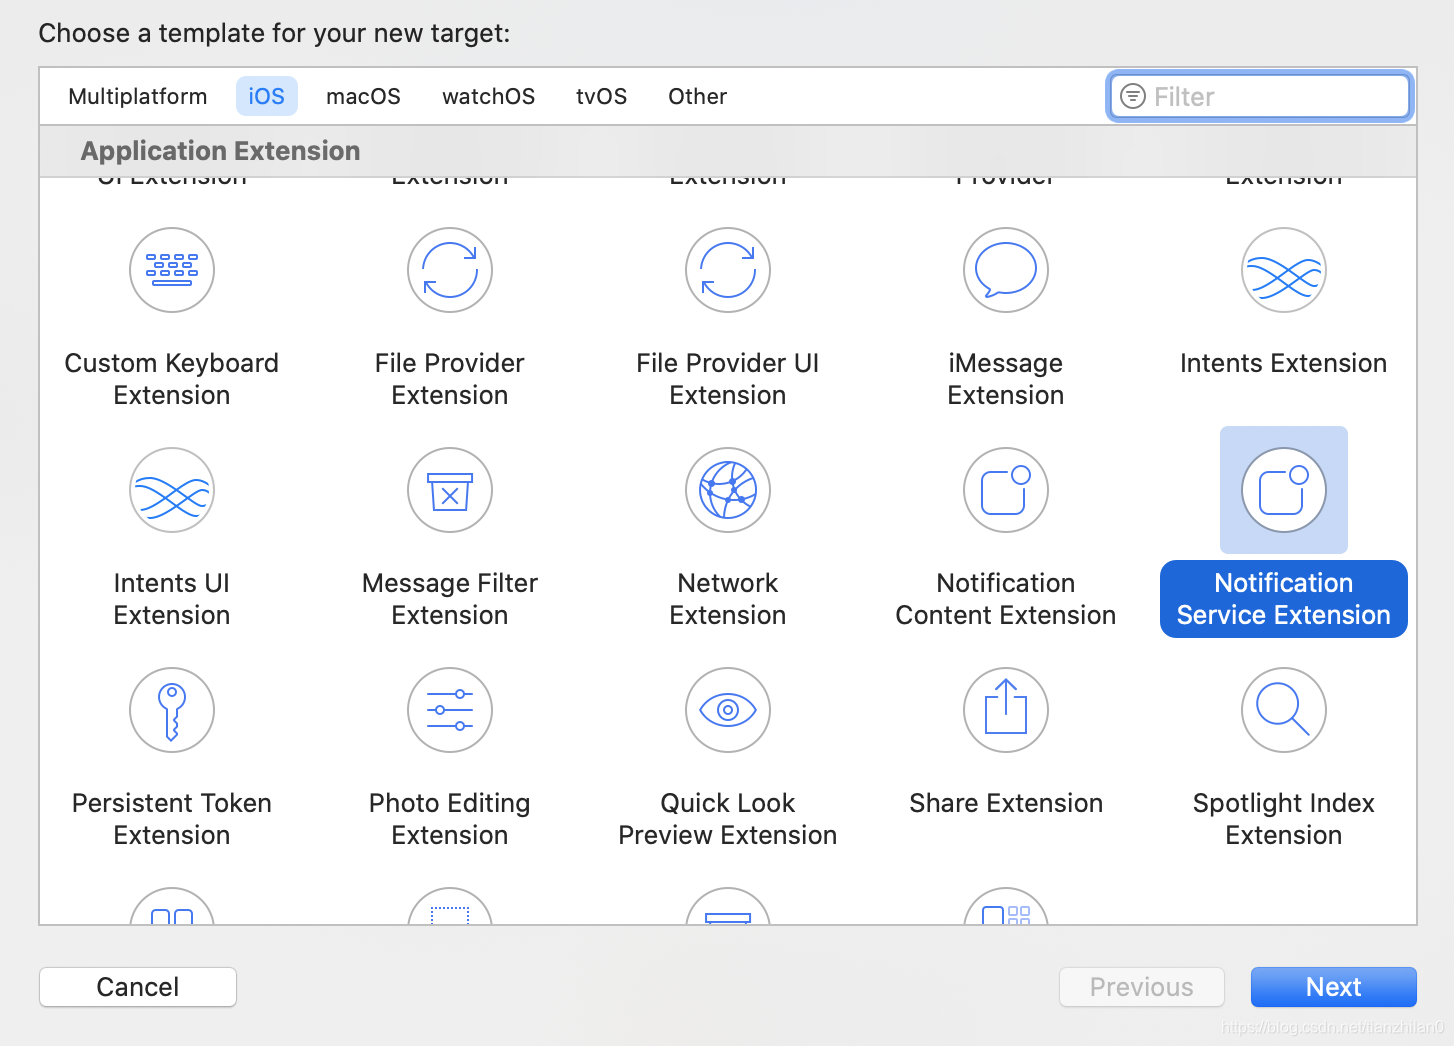The height and width of the screenshot is (1046, 1454).
Task: Click the filter icon in search field
Action: [x=1133, y=96]
